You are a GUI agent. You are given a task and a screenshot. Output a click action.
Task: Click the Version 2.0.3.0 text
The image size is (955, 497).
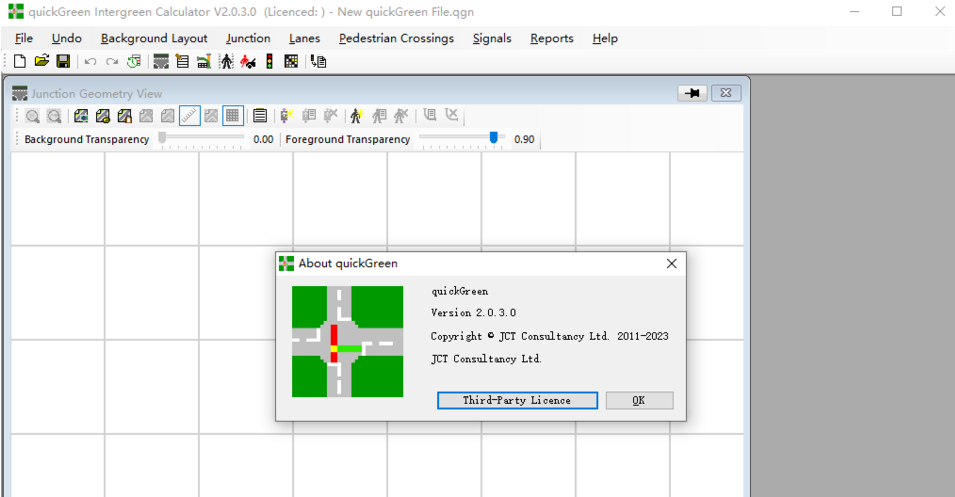coord(473,312)
